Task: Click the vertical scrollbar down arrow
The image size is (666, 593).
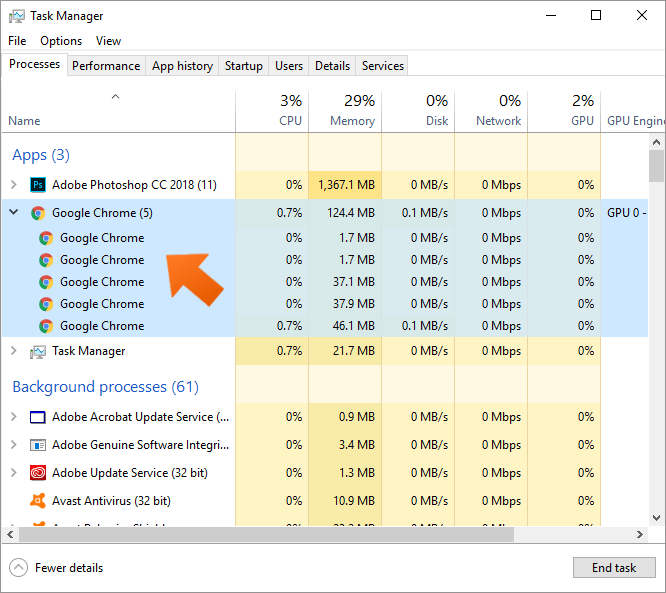Action: pyautogui.click(x=656, y=518)
